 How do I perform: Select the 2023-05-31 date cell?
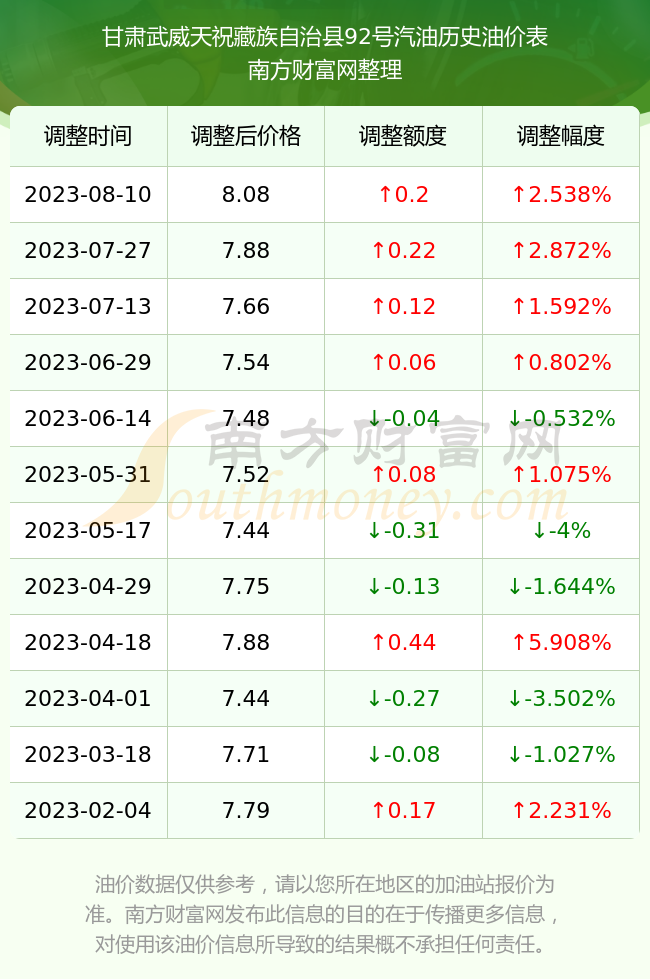pyautogui.click(x=88, y=474)
